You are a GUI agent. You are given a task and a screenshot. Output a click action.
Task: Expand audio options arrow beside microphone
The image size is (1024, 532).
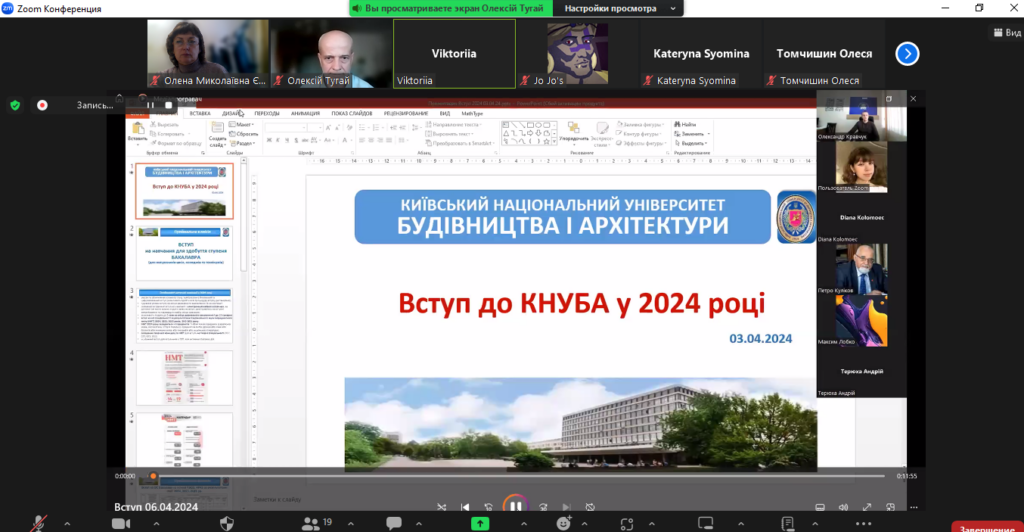(67, 524)
